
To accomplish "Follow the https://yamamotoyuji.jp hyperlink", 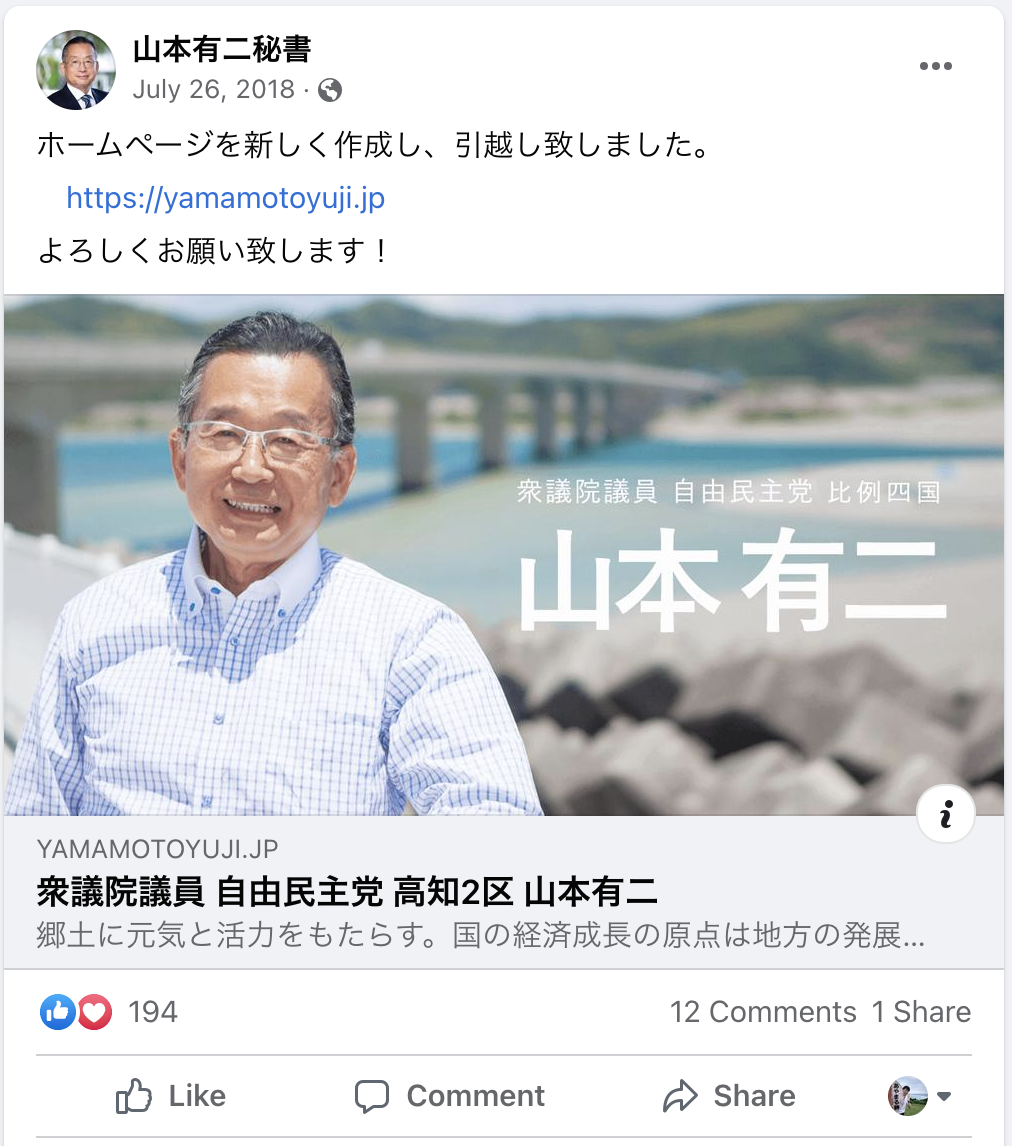I will pyautogui.click(x=226, y=198).
